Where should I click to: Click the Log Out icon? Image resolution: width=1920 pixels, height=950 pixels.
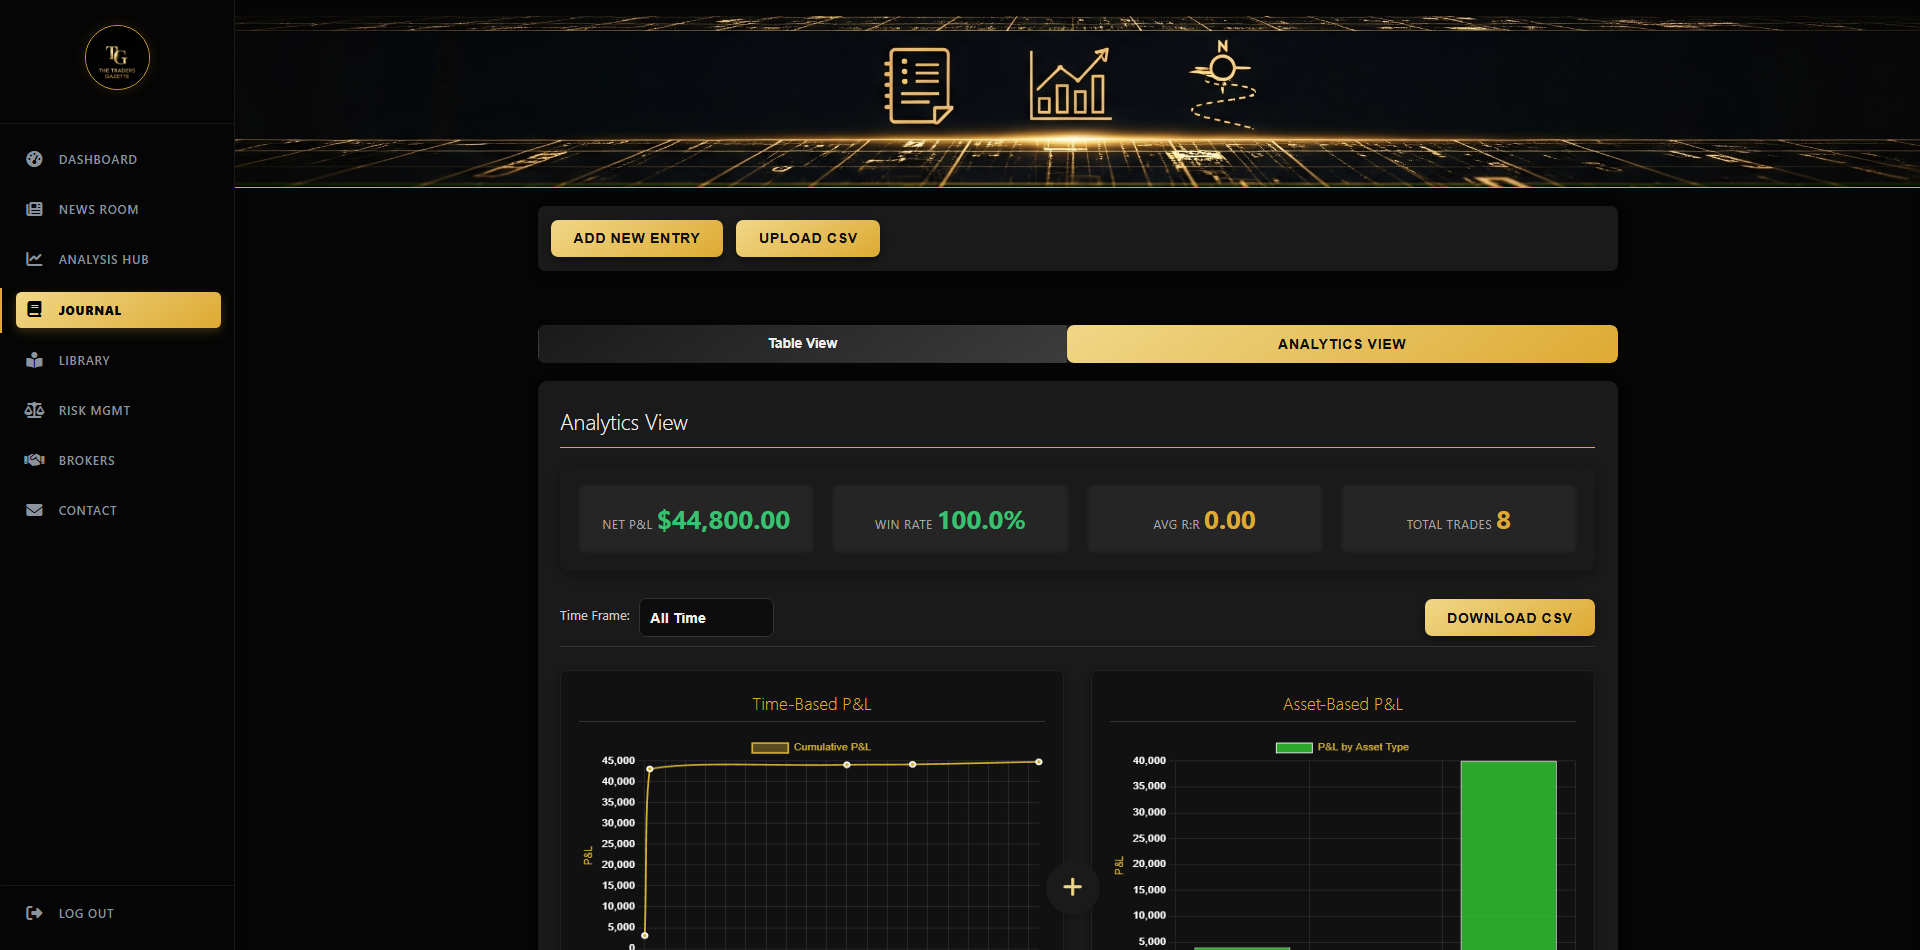click(34, 913)
